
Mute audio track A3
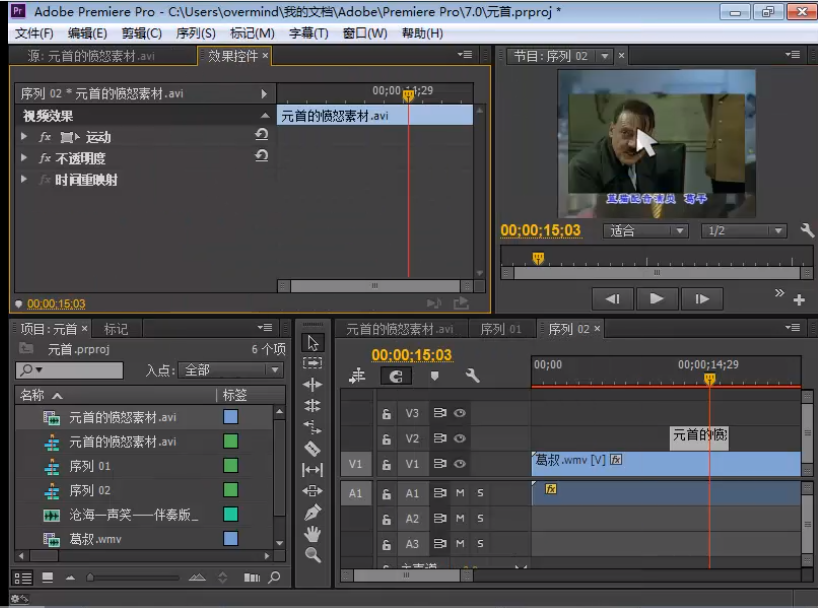click(460, 544)
